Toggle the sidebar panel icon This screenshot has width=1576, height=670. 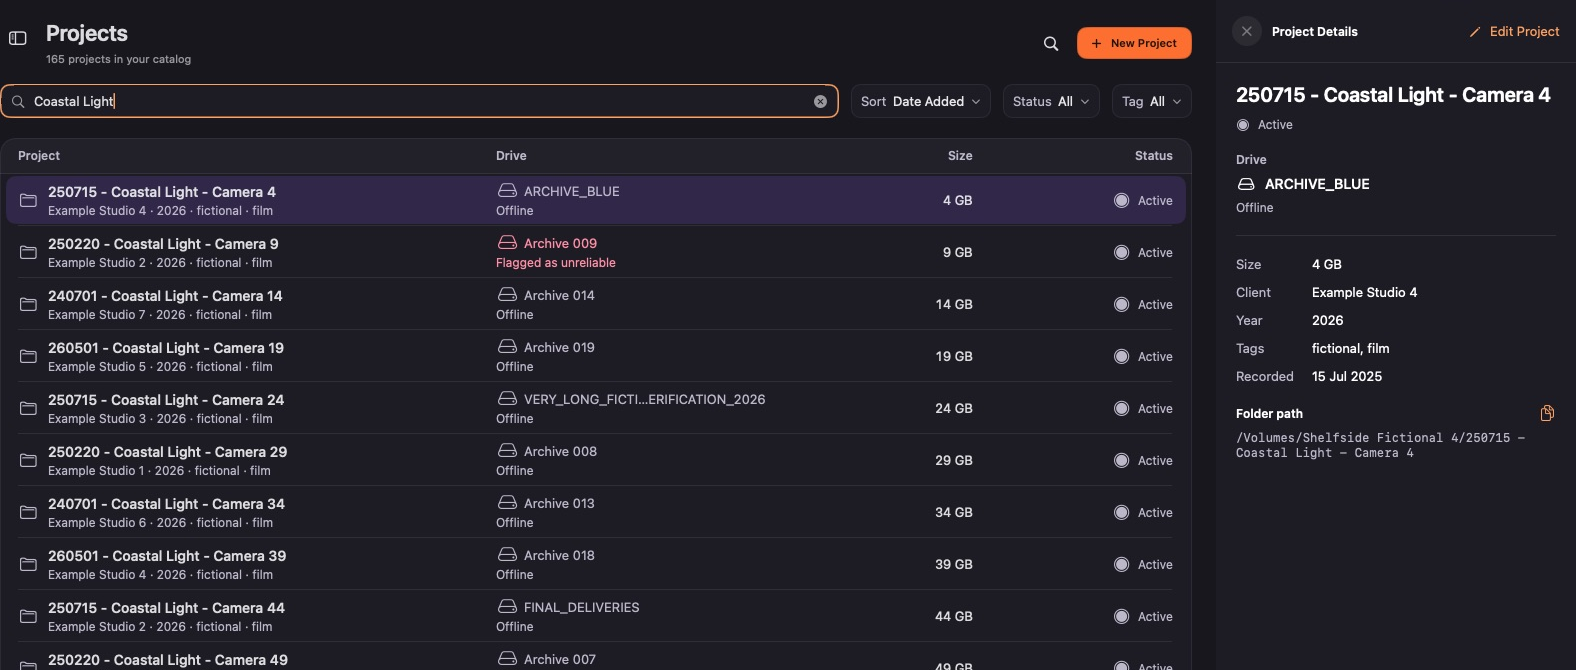click(x=18, y=38)
